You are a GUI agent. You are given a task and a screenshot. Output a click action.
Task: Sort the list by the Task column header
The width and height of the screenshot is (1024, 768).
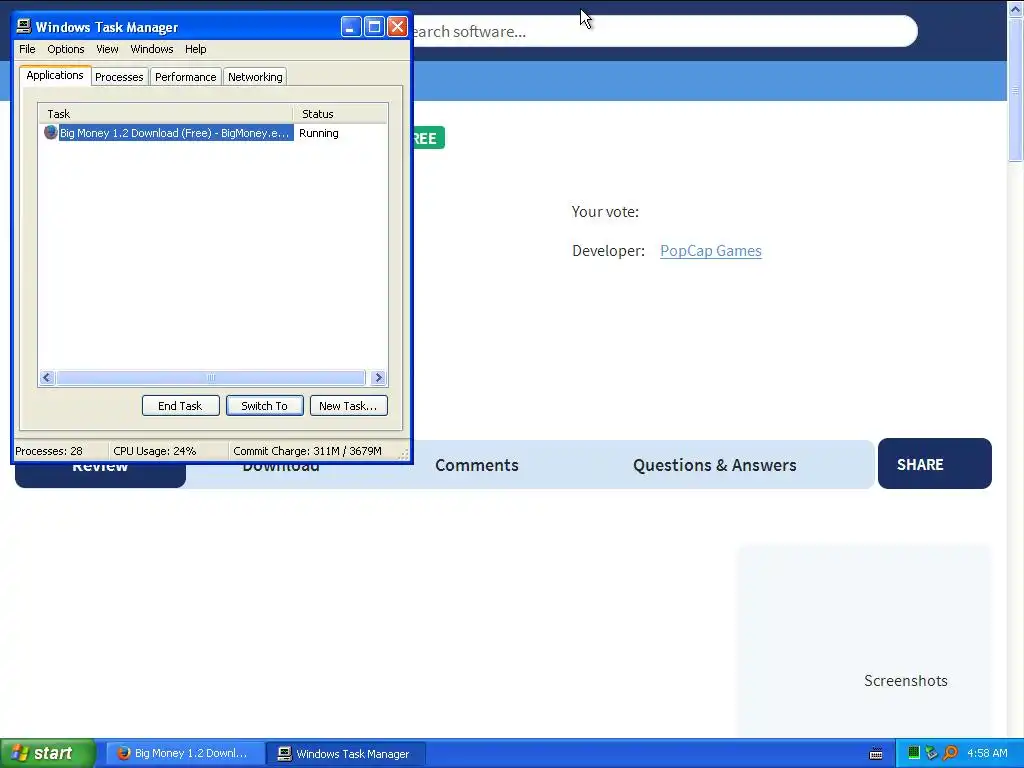point(165,114)
